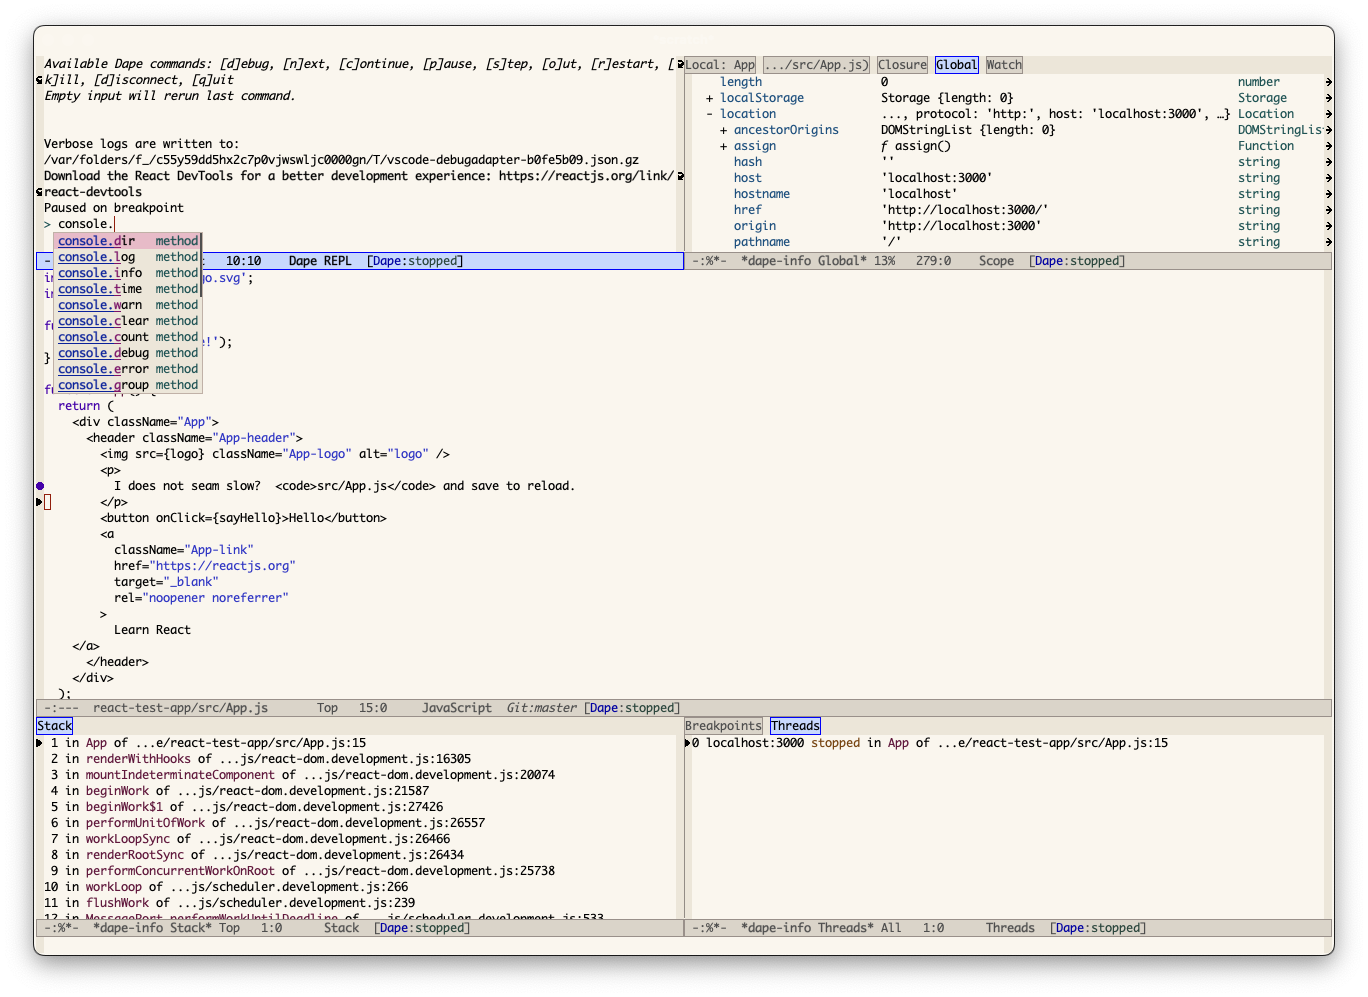Click the pathname variable name

[761, 242]
